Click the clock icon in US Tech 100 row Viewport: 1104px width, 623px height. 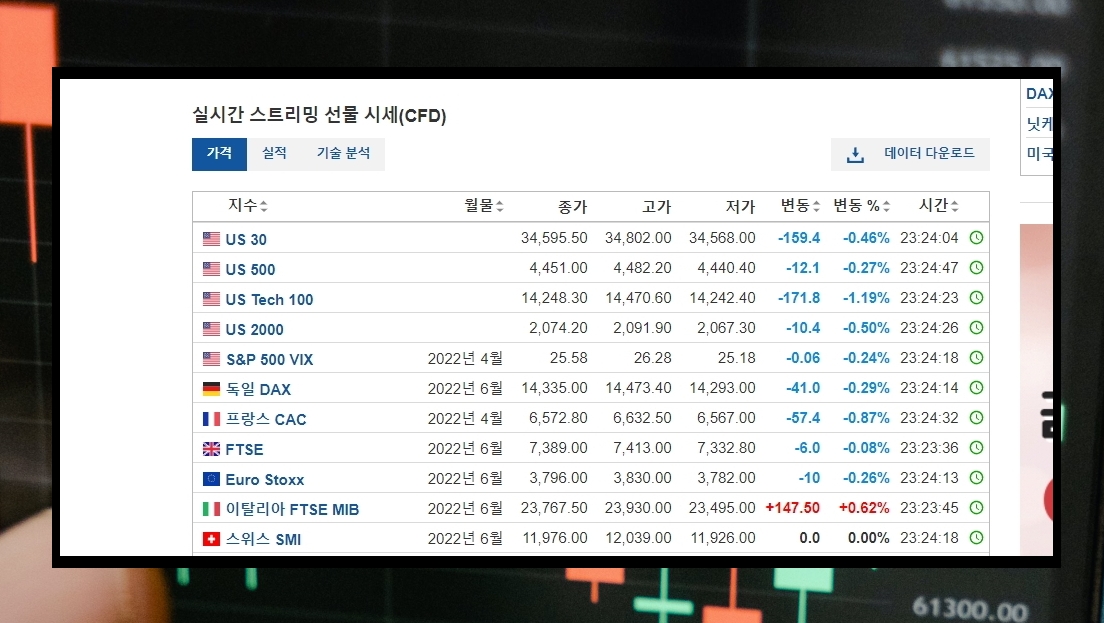click(x=976, y=298)
